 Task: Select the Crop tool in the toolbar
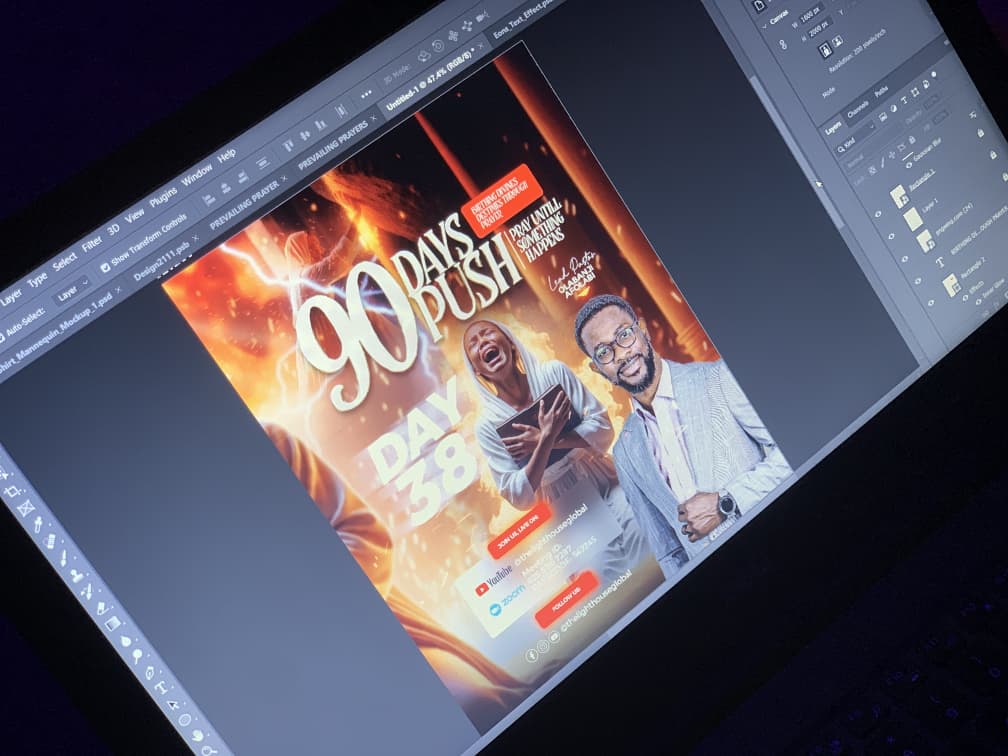[12, 492]
